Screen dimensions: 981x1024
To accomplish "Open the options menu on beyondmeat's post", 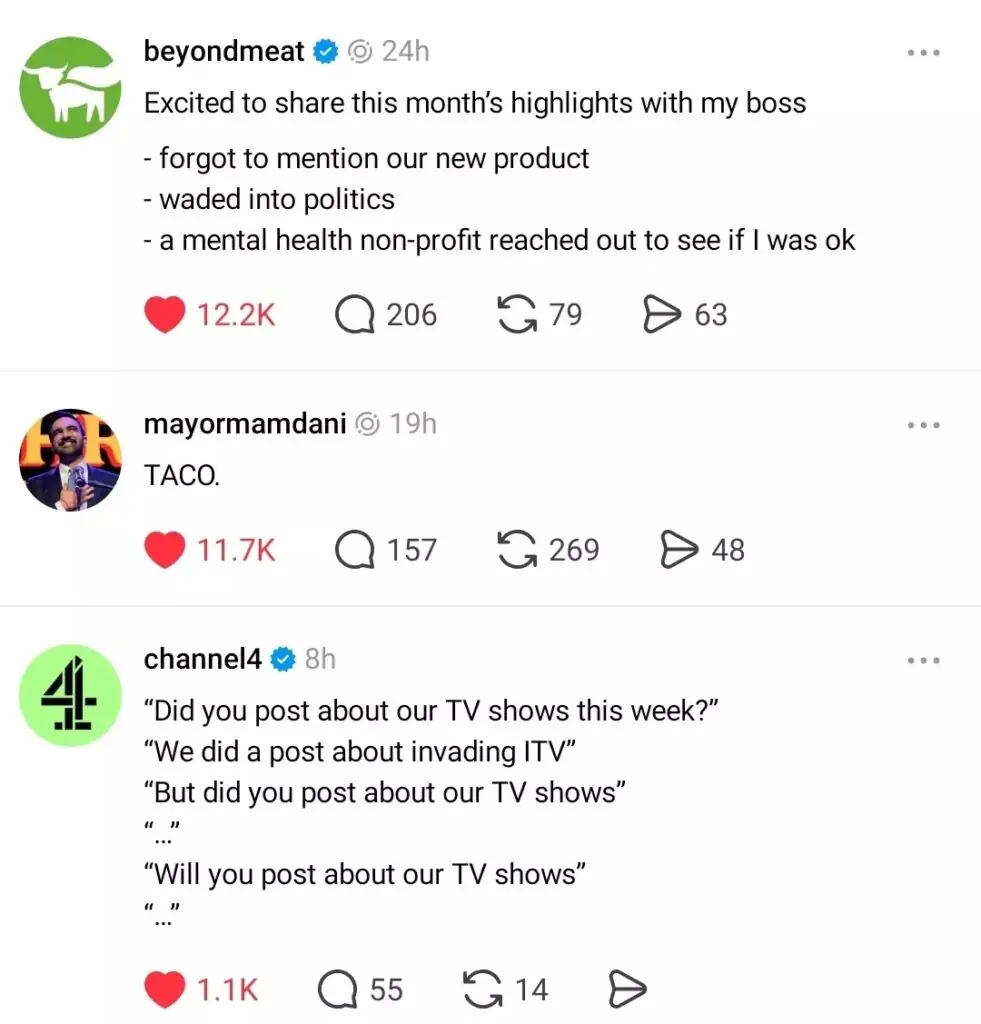I will [x=923, y=53].
